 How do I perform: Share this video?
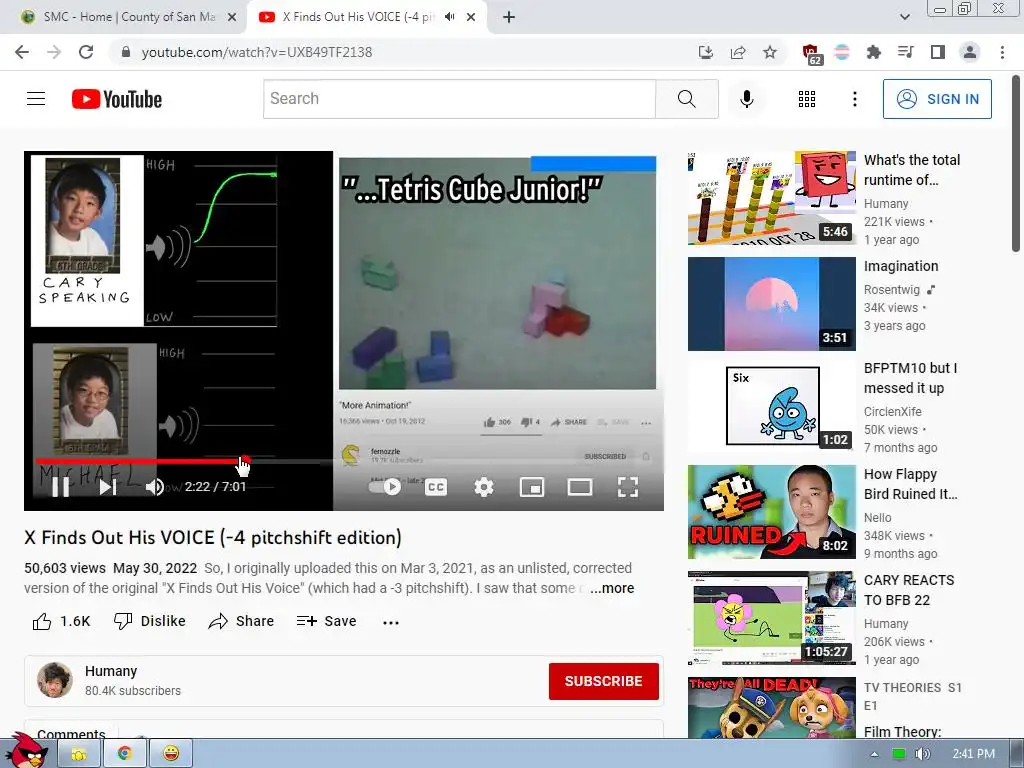(241, 621)
